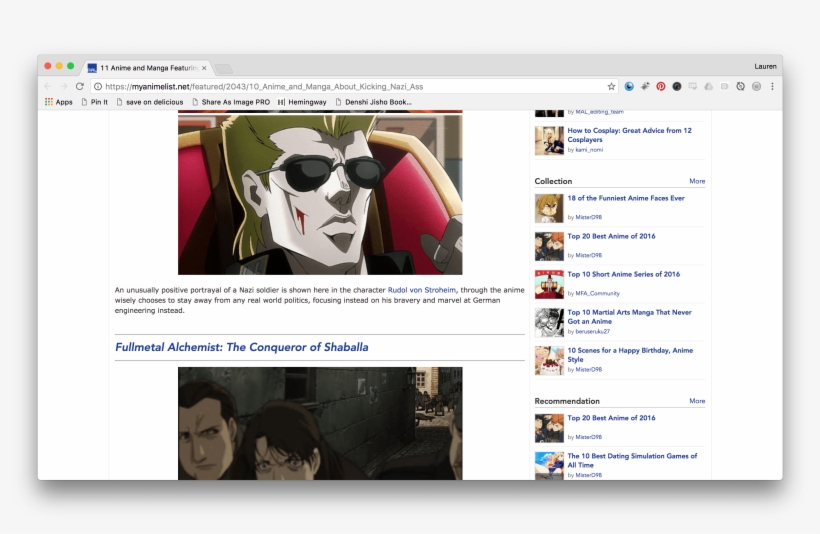Open MAL_editing_team author link
This screenshot has height=534, width=820.
(x=599, y=112)
